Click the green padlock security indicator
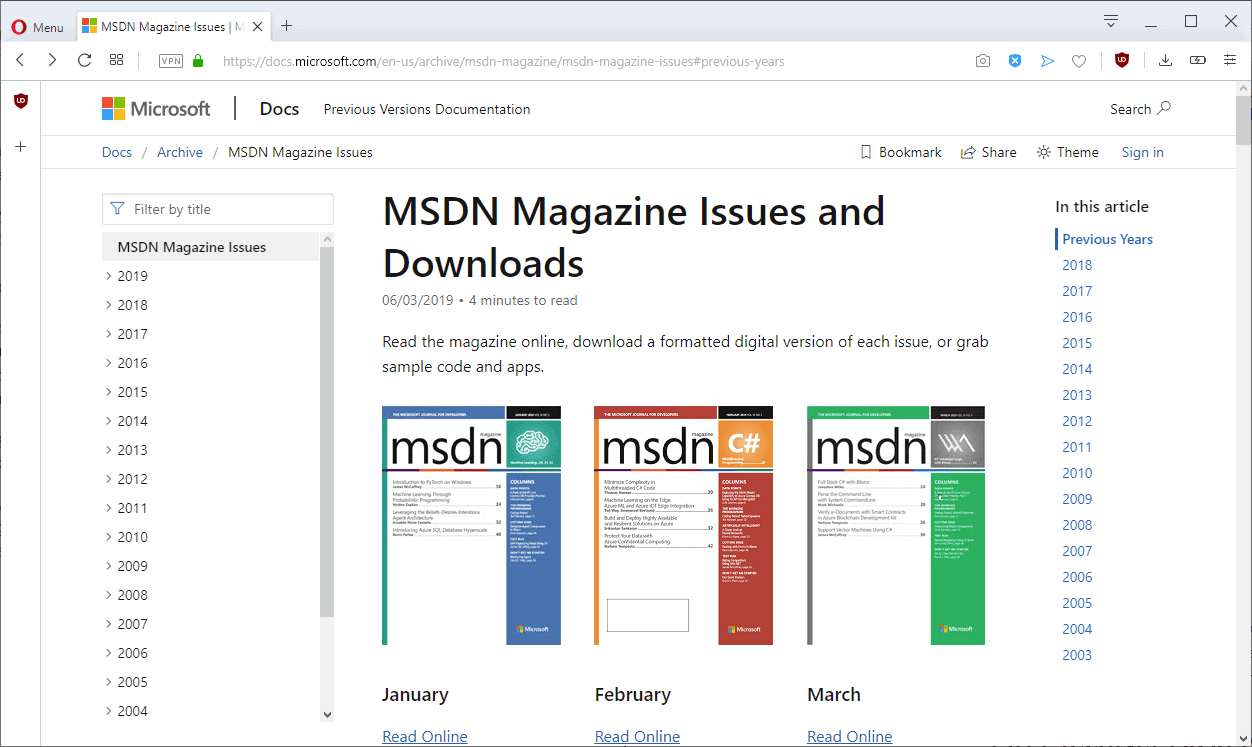 (196, 60)
